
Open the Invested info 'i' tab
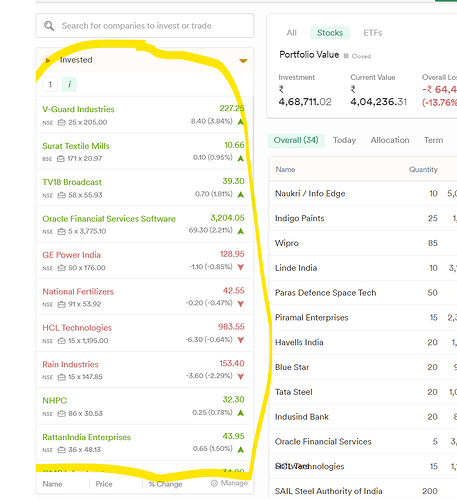point(69,84)
